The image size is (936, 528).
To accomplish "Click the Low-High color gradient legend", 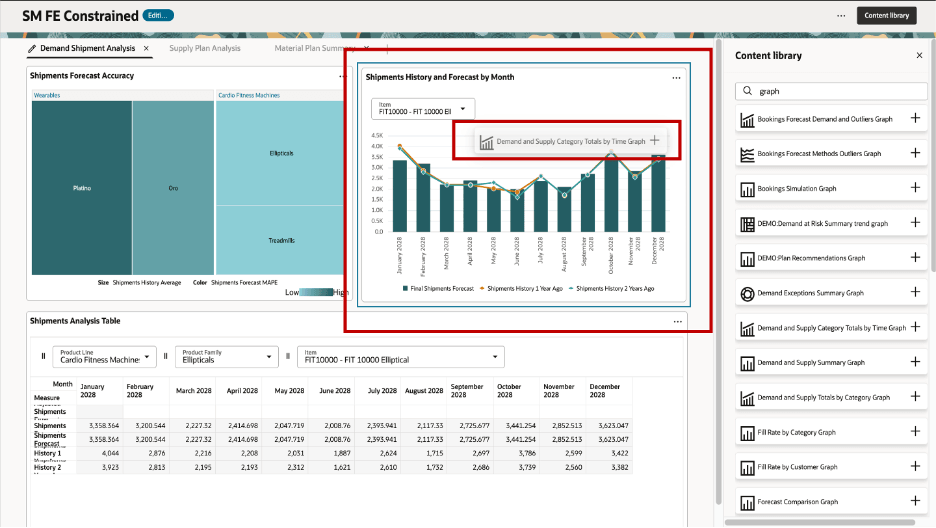I will coord(316,292).
